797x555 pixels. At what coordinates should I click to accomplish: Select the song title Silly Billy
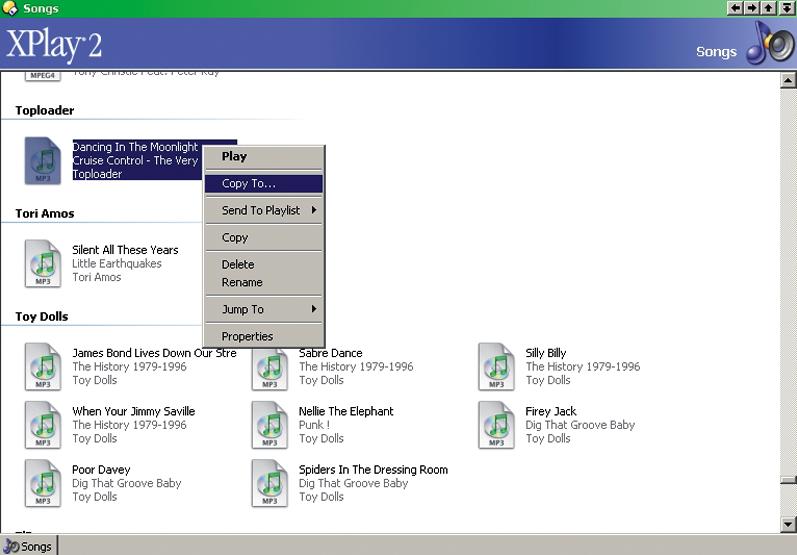tap(545, 353)
